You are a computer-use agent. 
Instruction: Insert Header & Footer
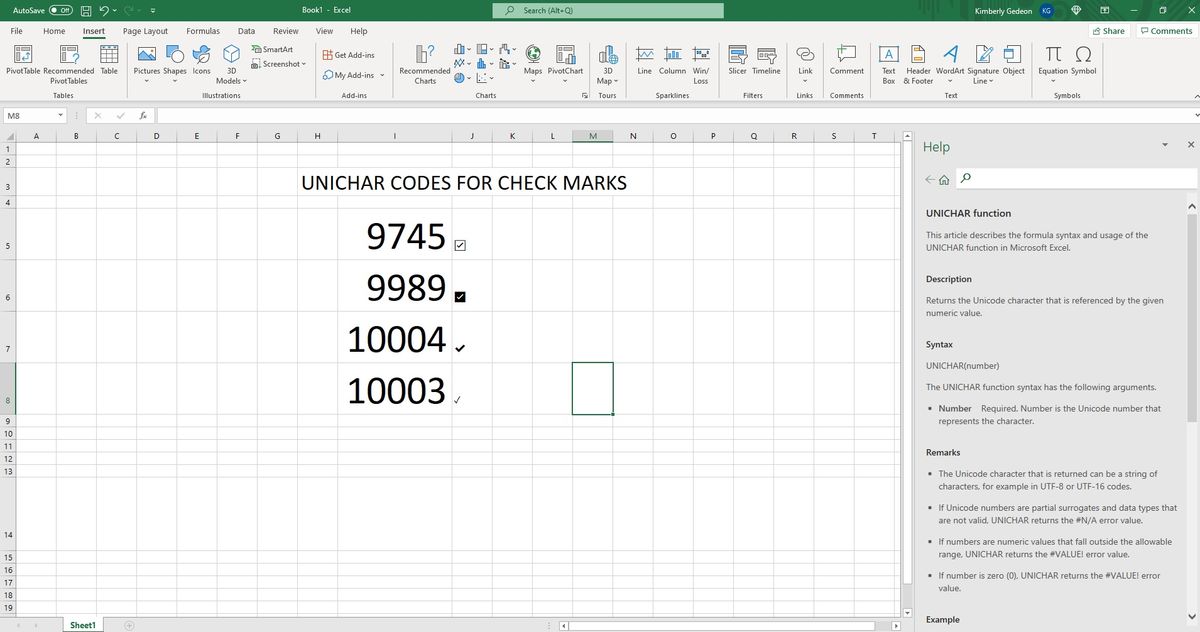coord(918,63)
